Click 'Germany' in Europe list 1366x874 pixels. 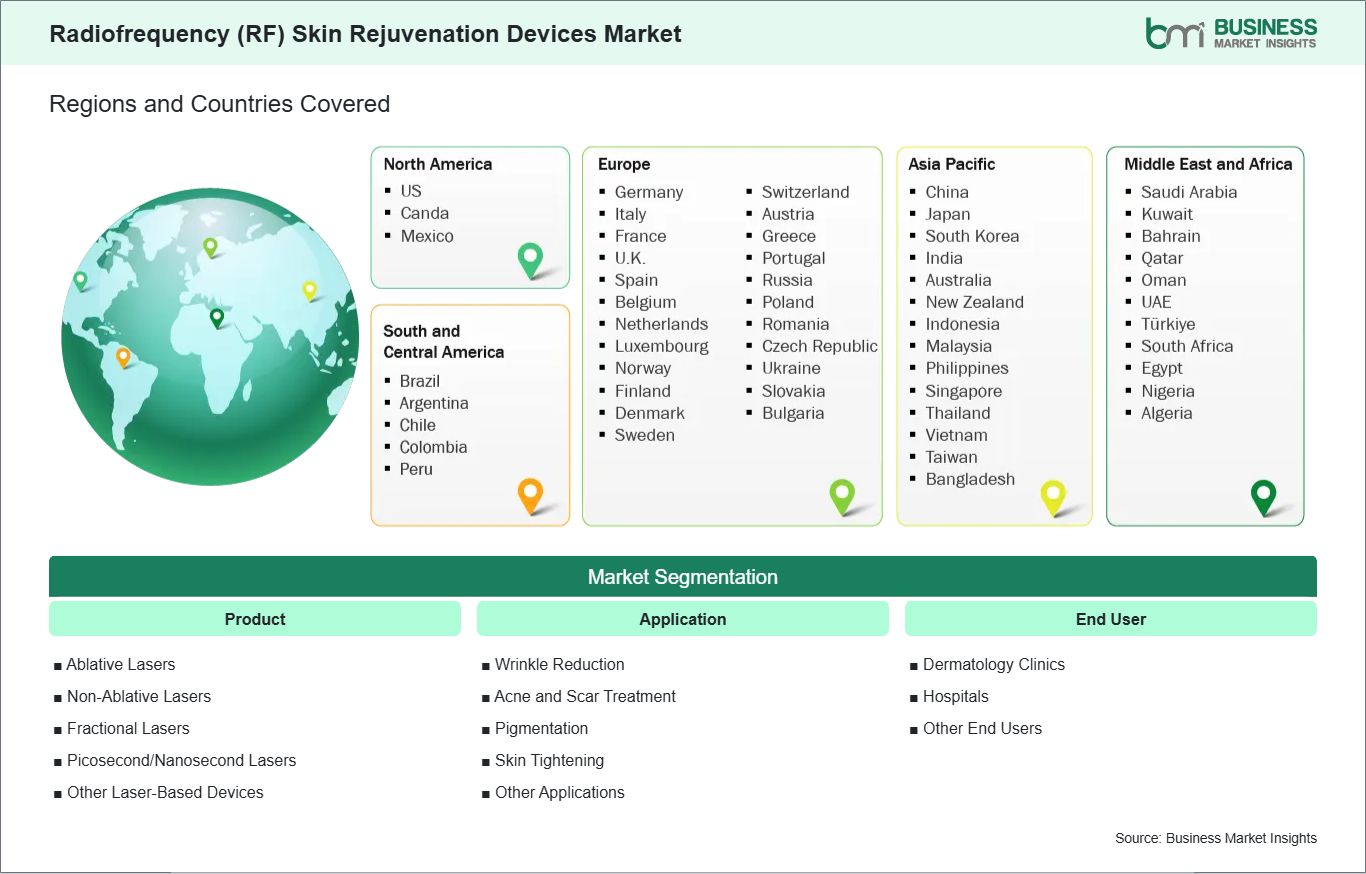point(649,192)
